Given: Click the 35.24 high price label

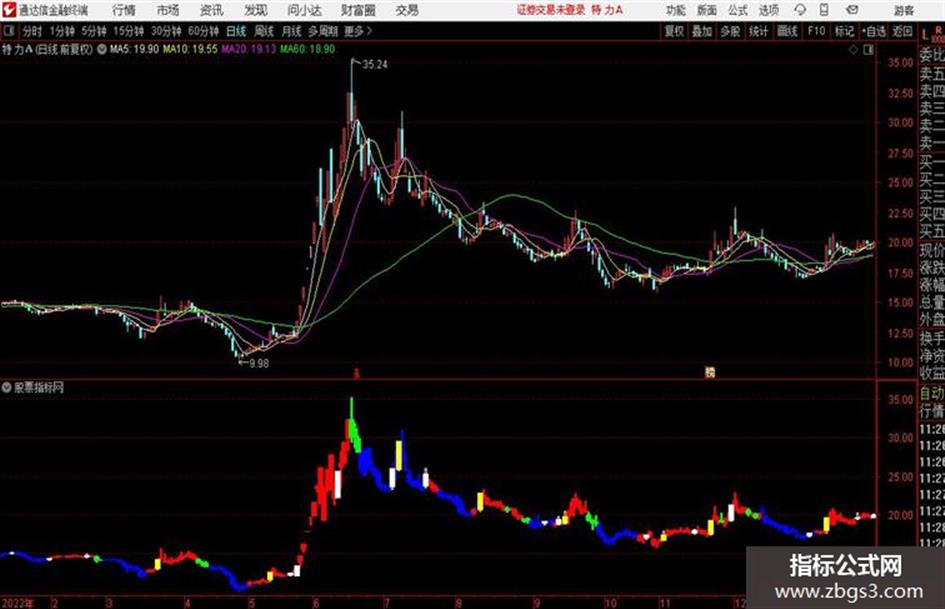Looking at the screenshot, I should (375, 65).
